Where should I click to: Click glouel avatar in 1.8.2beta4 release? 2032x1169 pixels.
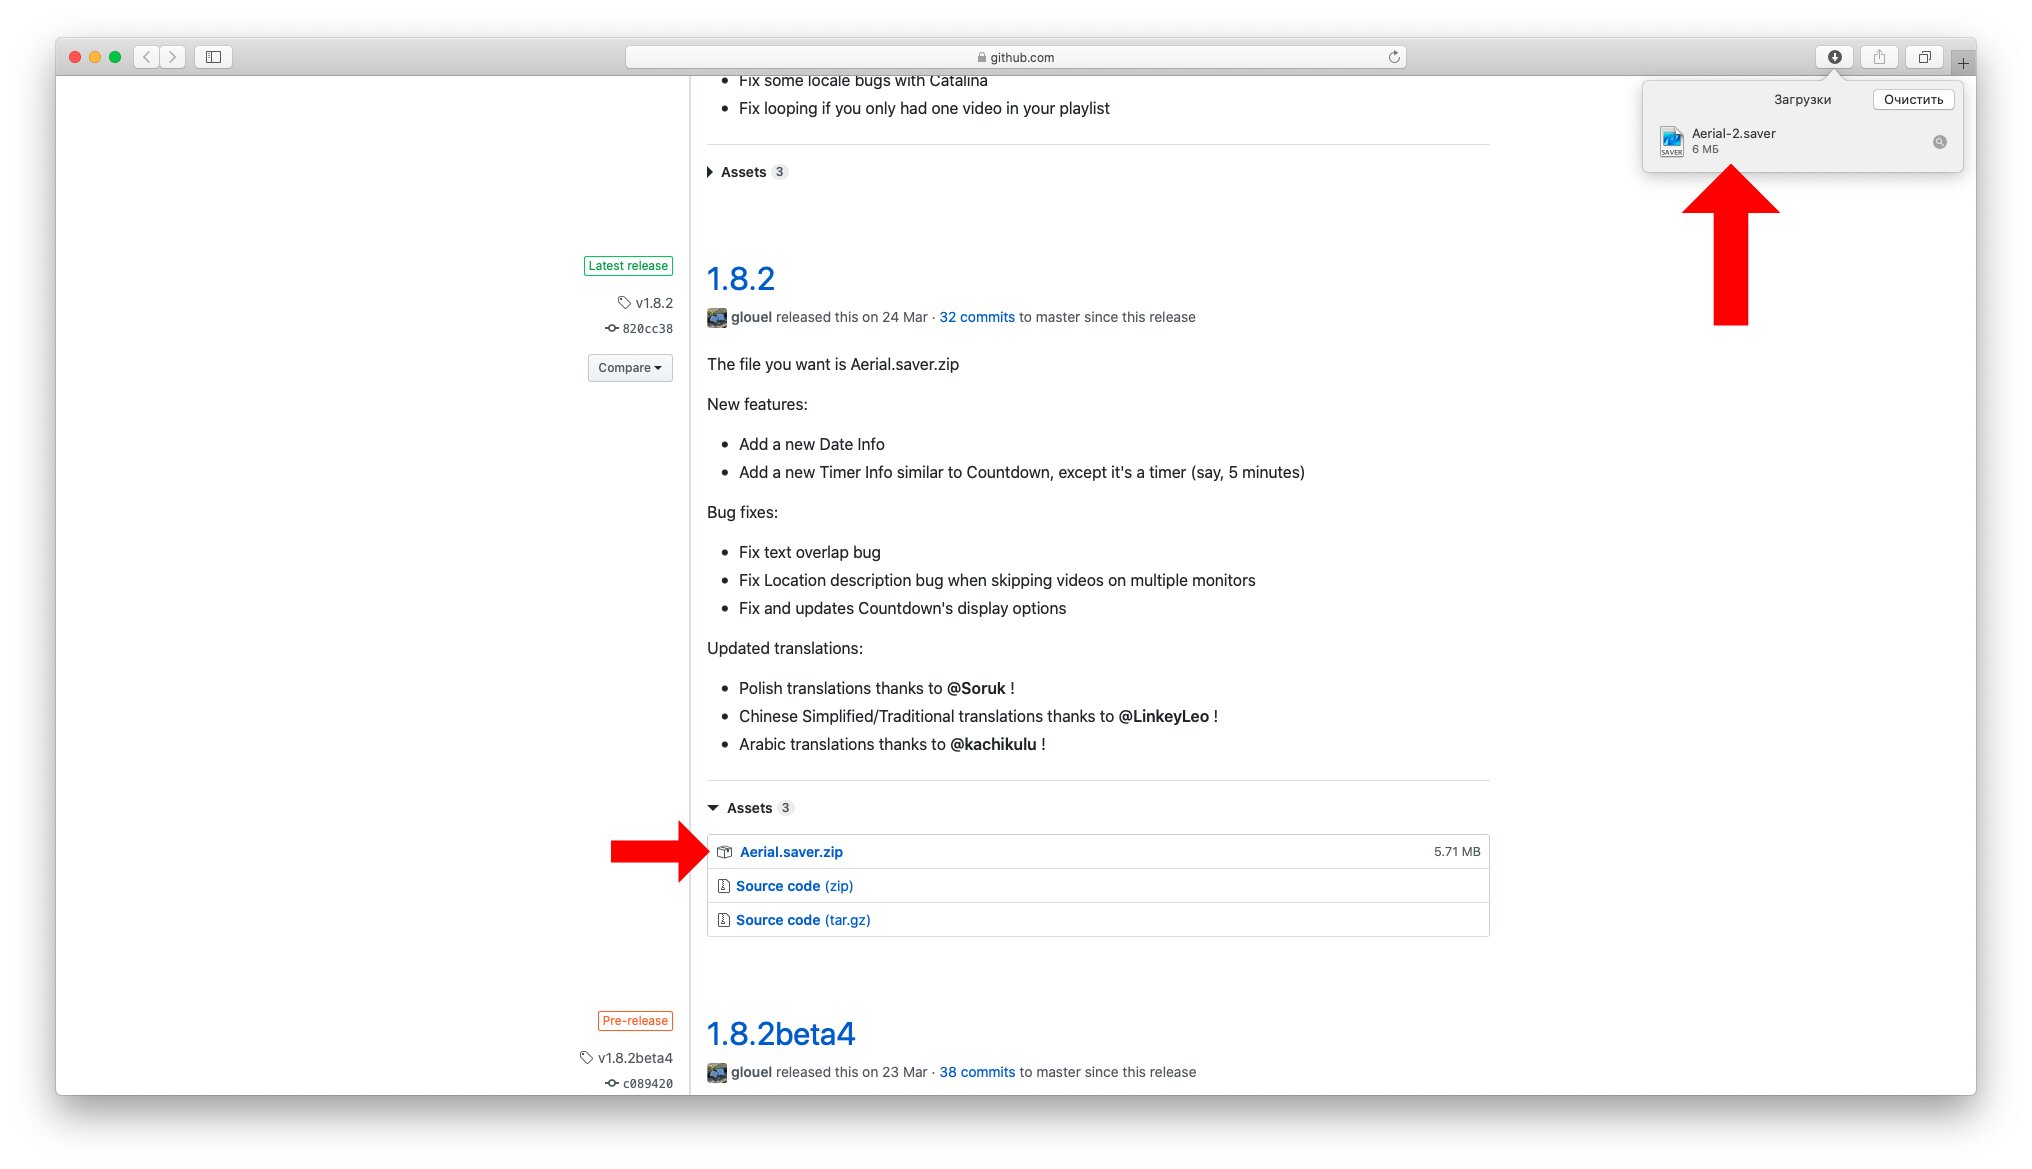click(717, 1073)
